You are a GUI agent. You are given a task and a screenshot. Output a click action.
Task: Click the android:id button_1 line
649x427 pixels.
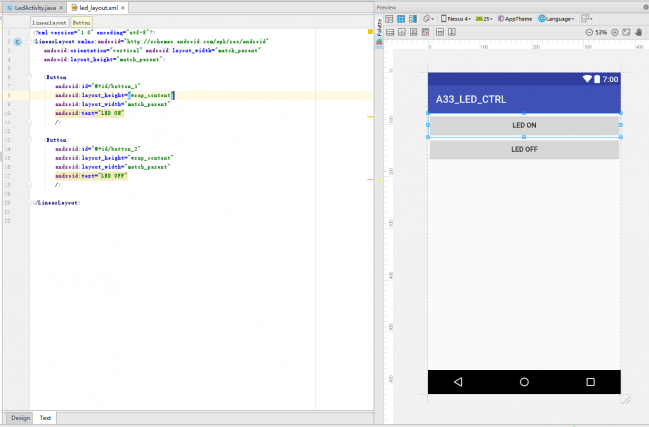pyautogui.click(x=98, y=86)
